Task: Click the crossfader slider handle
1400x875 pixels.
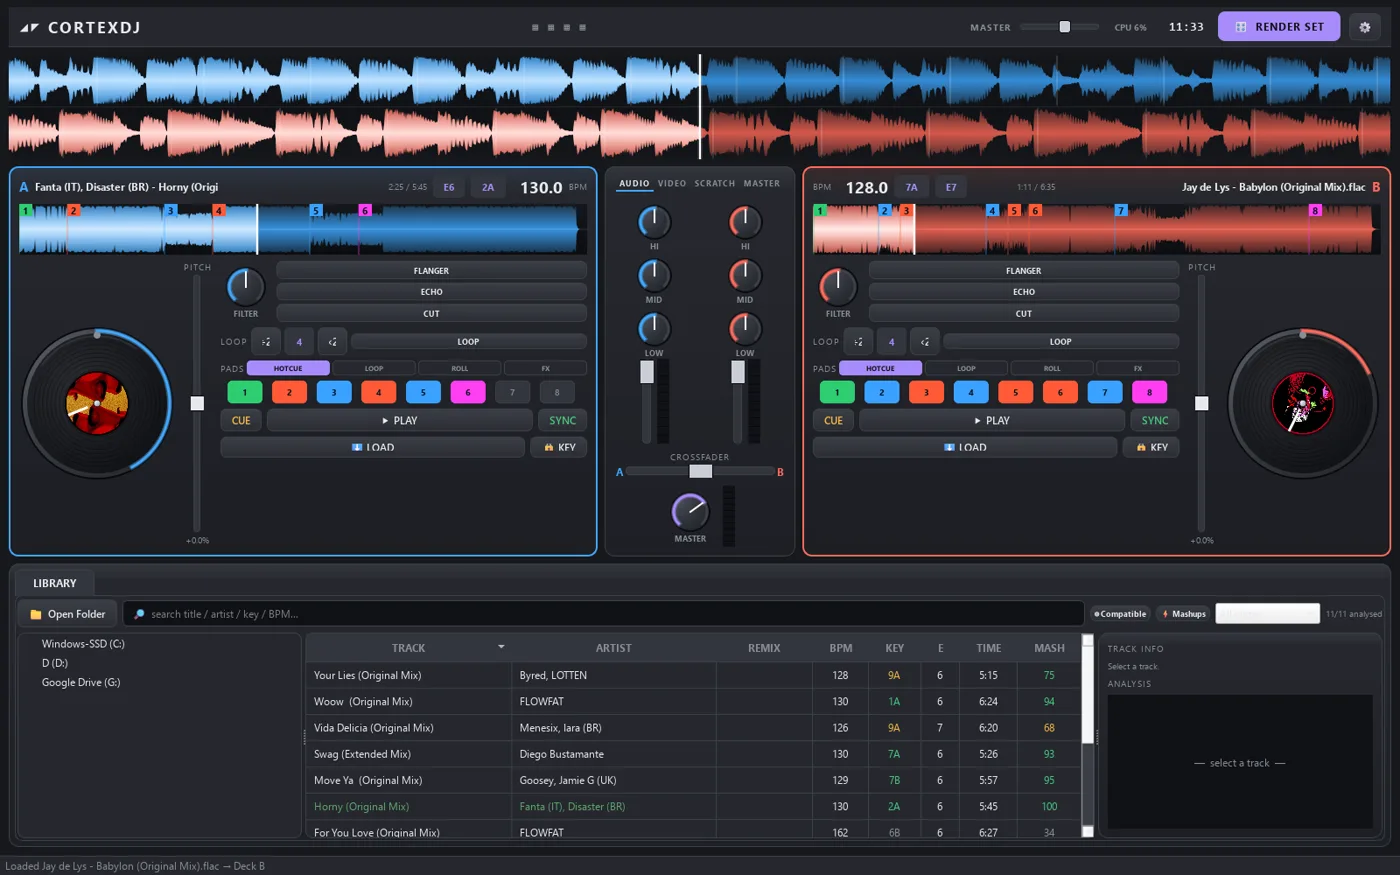Action: tap(701, 471)
